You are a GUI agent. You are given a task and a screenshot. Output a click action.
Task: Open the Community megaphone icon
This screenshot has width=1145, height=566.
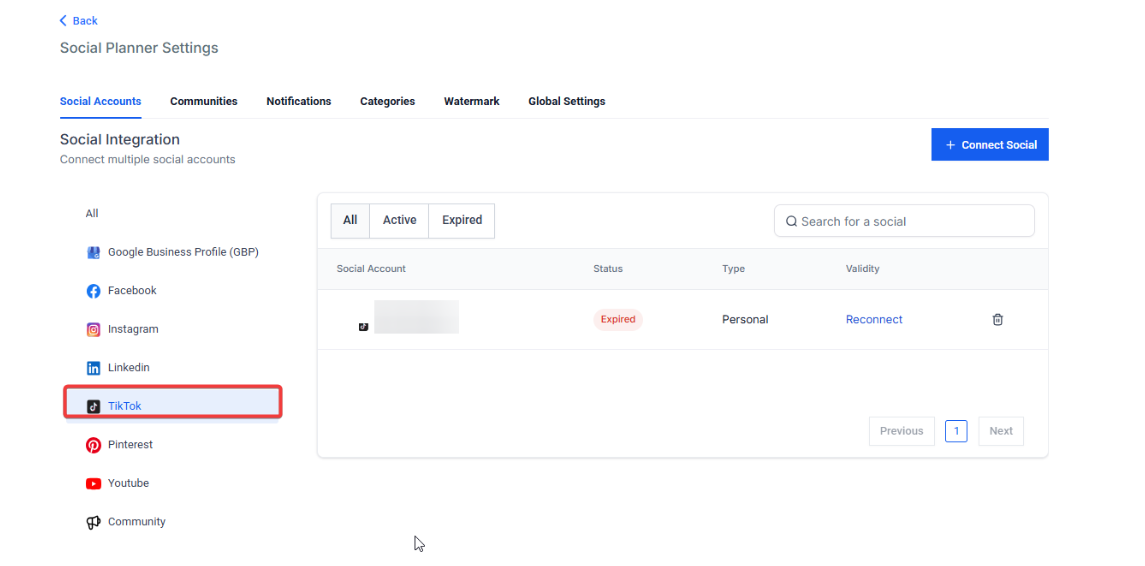coord(93,522)
